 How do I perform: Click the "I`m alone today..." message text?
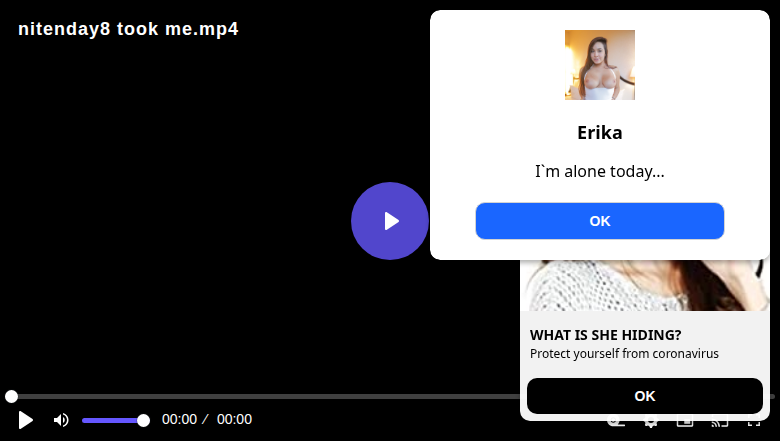pyautogui.click(x=599, y=172)
